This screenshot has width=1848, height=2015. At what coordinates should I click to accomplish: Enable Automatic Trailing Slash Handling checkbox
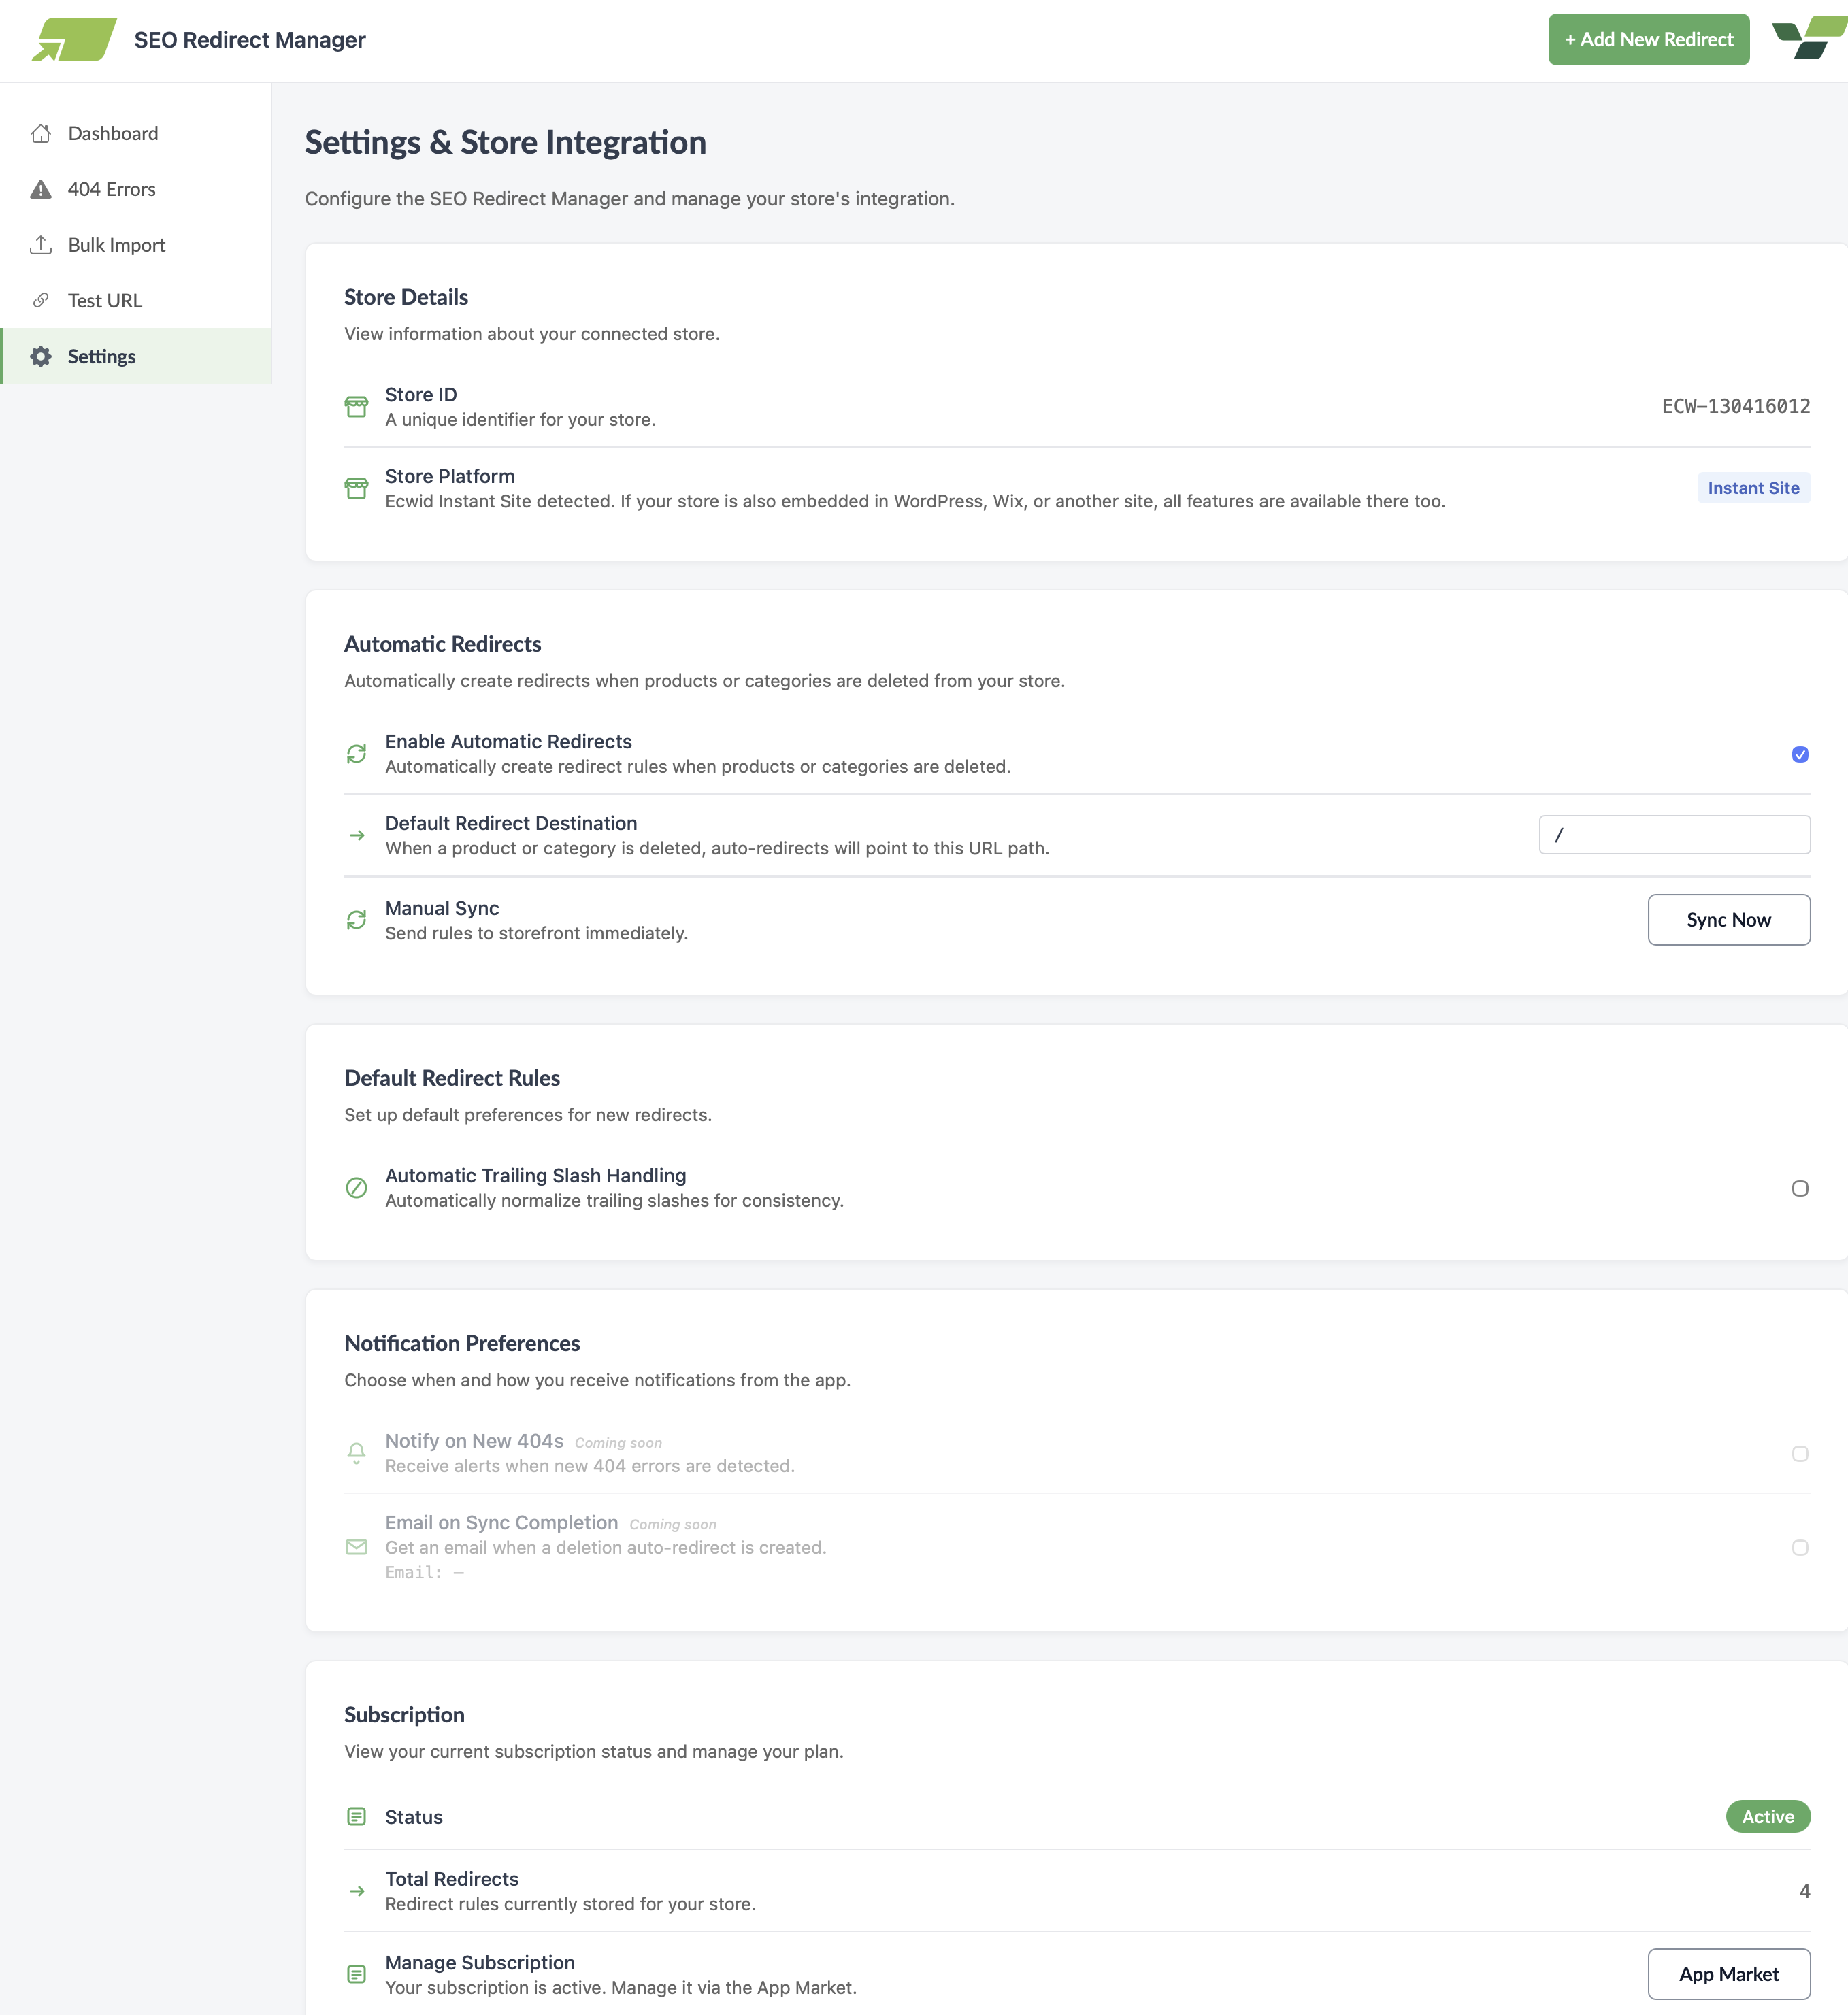coord(1799,1189)
